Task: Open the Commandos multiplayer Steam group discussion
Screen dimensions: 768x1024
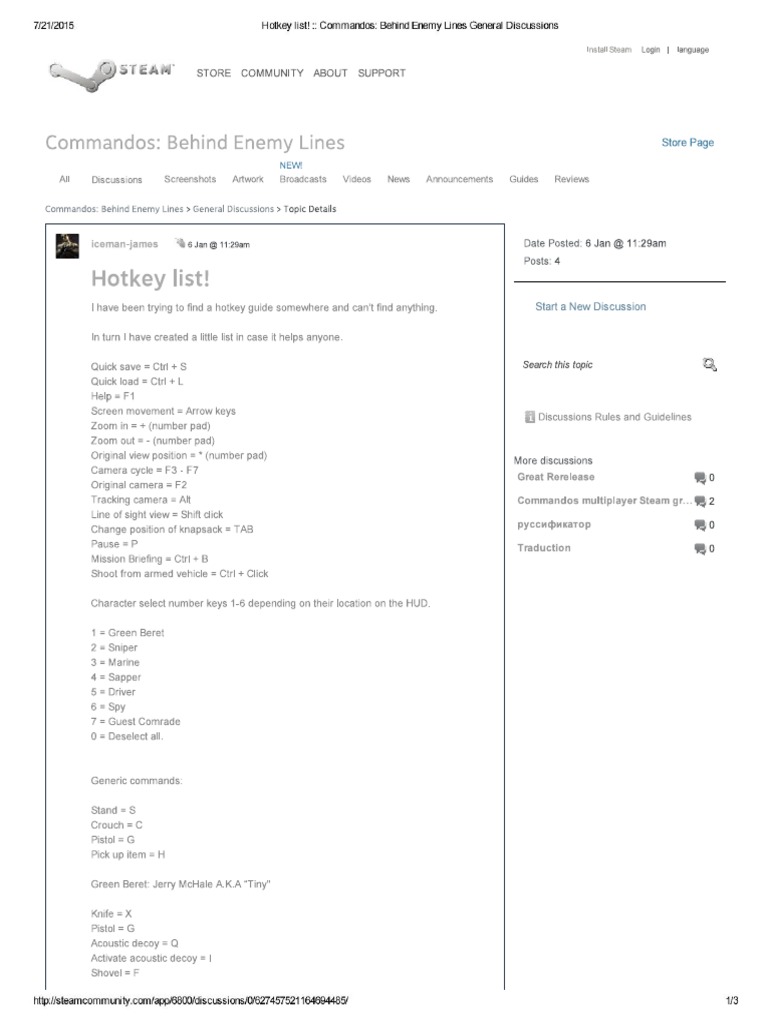Action: (x=604, y=501)
